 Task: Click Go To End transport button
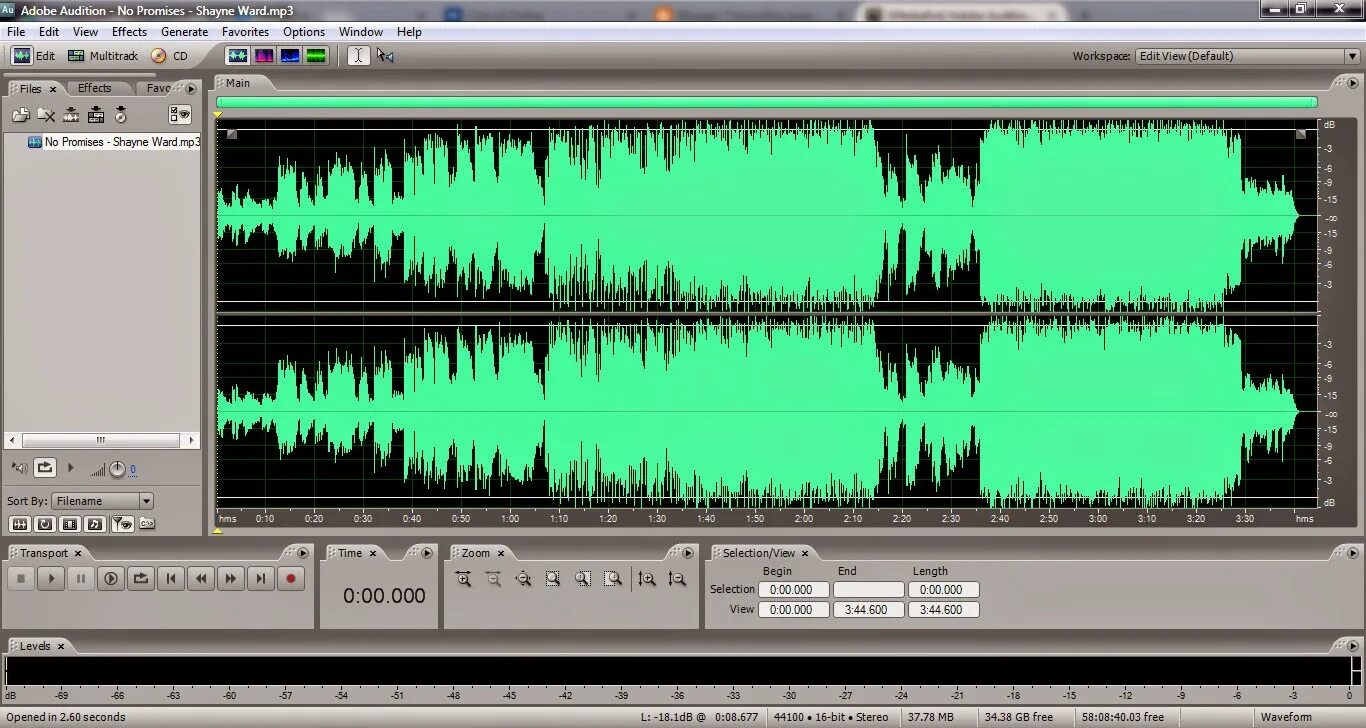(261, 578)
